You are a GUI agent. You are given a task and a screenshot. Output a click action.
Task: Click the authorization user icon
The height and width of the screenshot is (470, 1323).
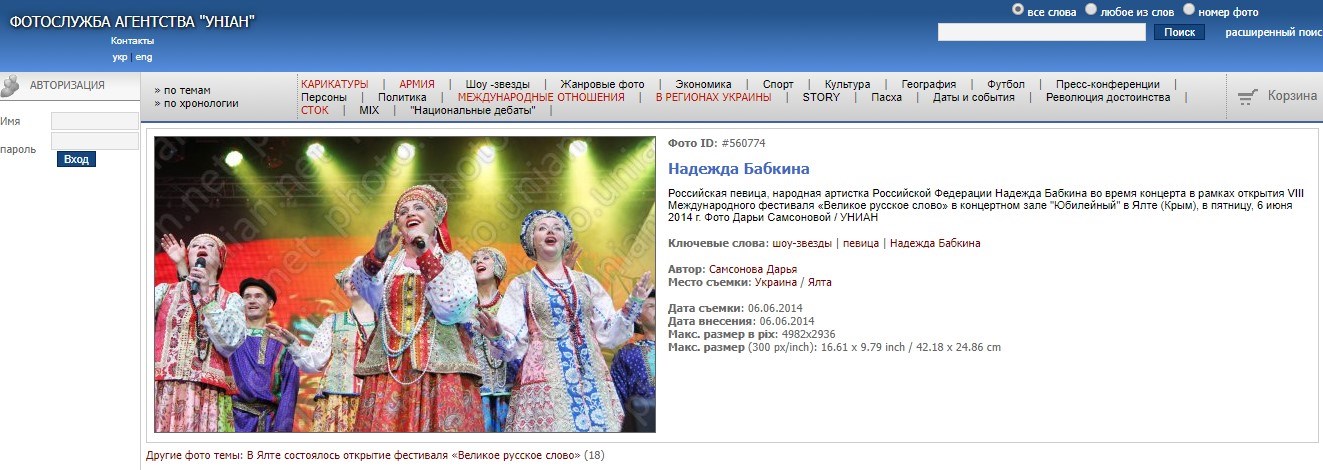(11, 86)
